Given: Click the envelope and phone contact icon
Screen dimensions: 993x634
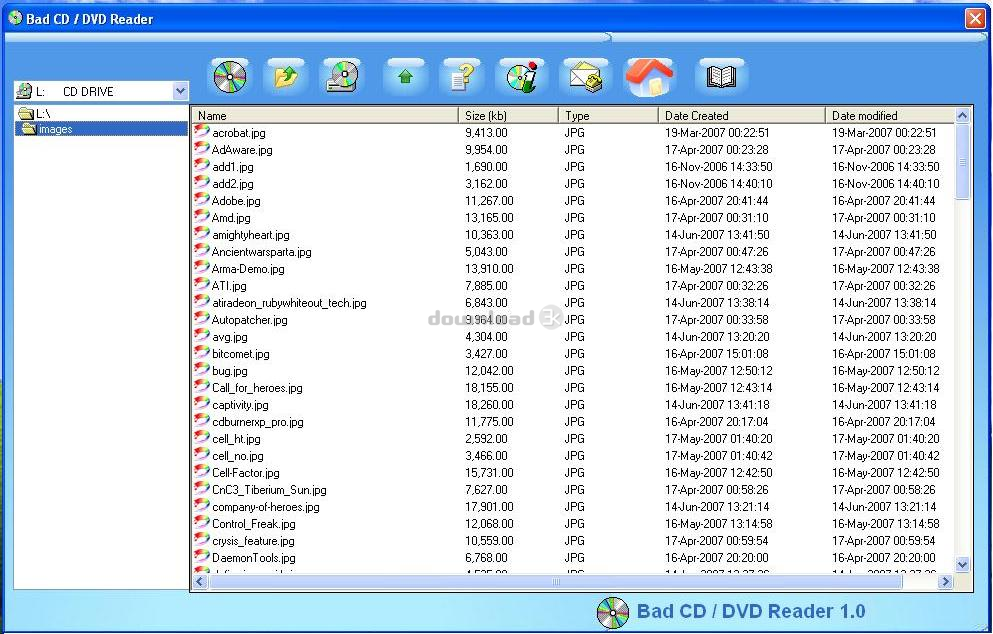Looking at the screenshot, I should click(x=586, y=77).
